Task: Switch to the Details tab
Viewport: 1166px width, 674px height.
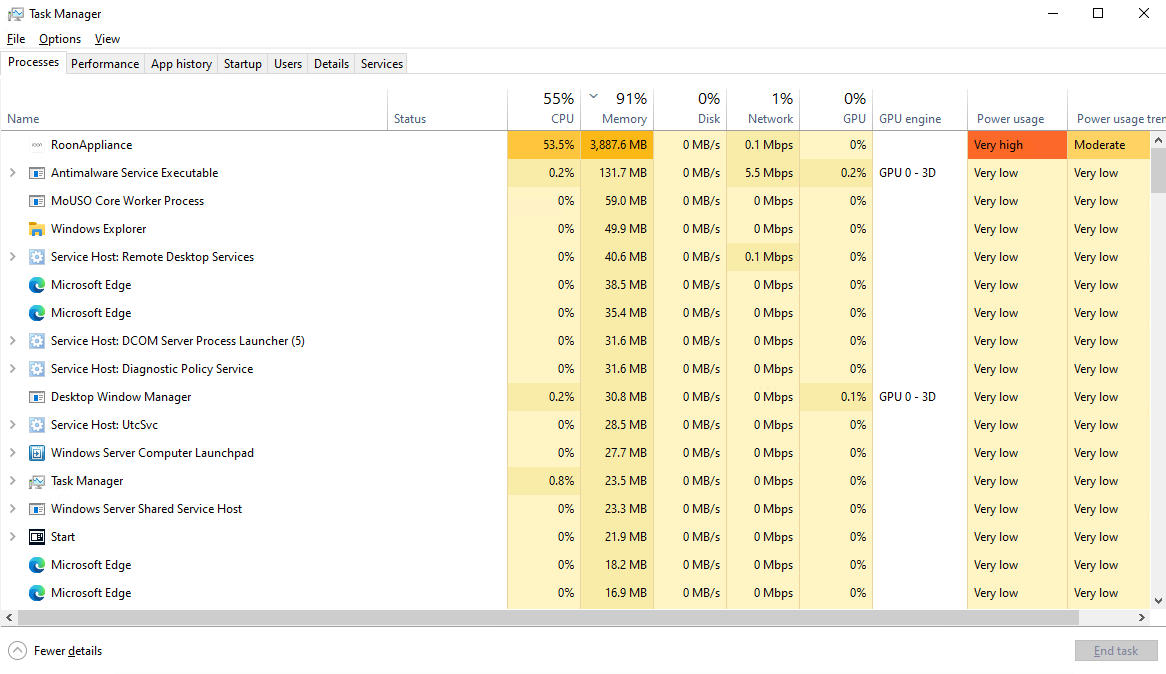Action: pyautogui.click(x=331, y=64)
